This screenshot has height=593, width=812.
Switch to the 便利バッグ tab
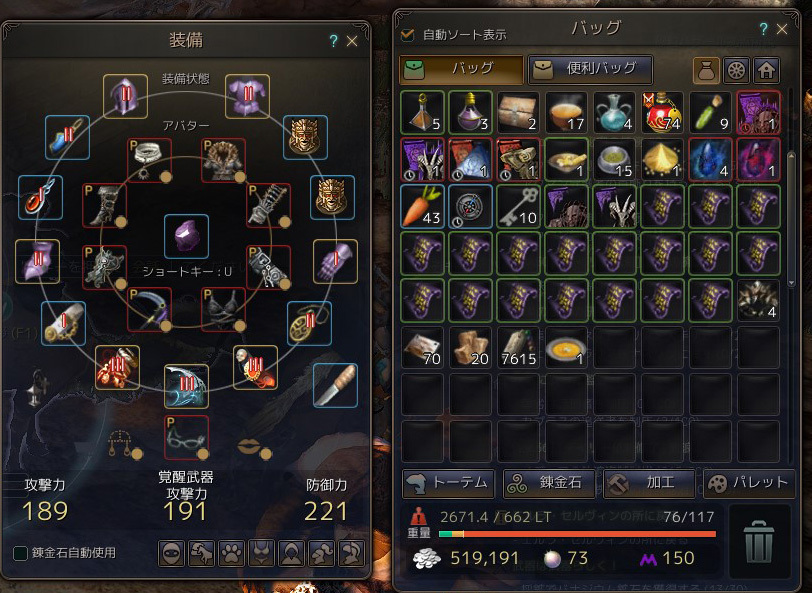pos(590,69)
